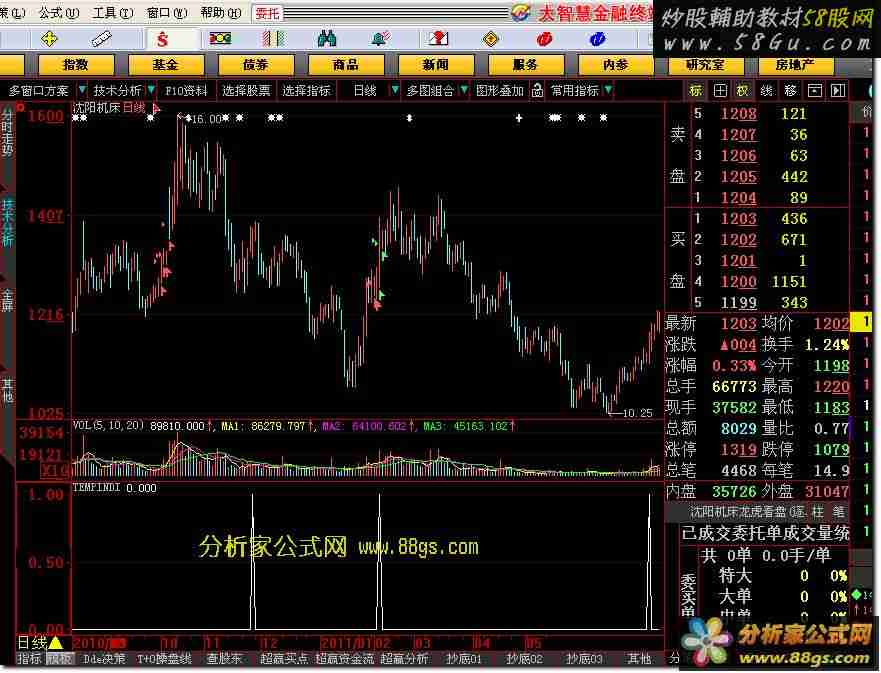Open the 帮助 menu
The image size is (881, 673).
(221, 12)
